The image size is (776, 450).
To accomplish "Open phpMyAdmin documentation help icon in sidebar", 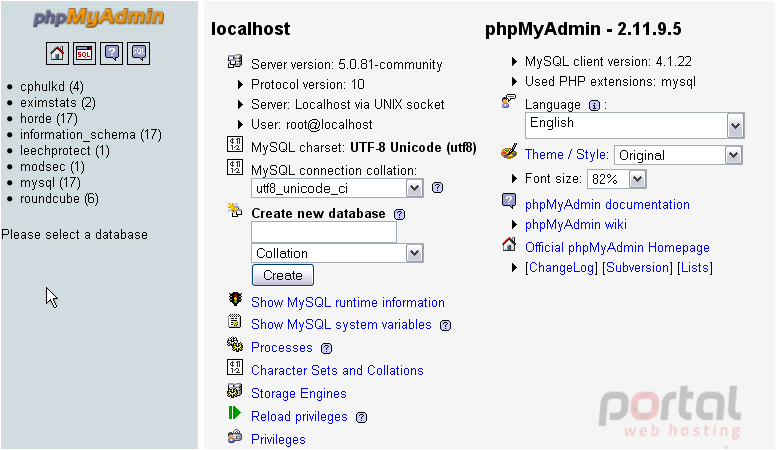I will [x=111, y=53].
